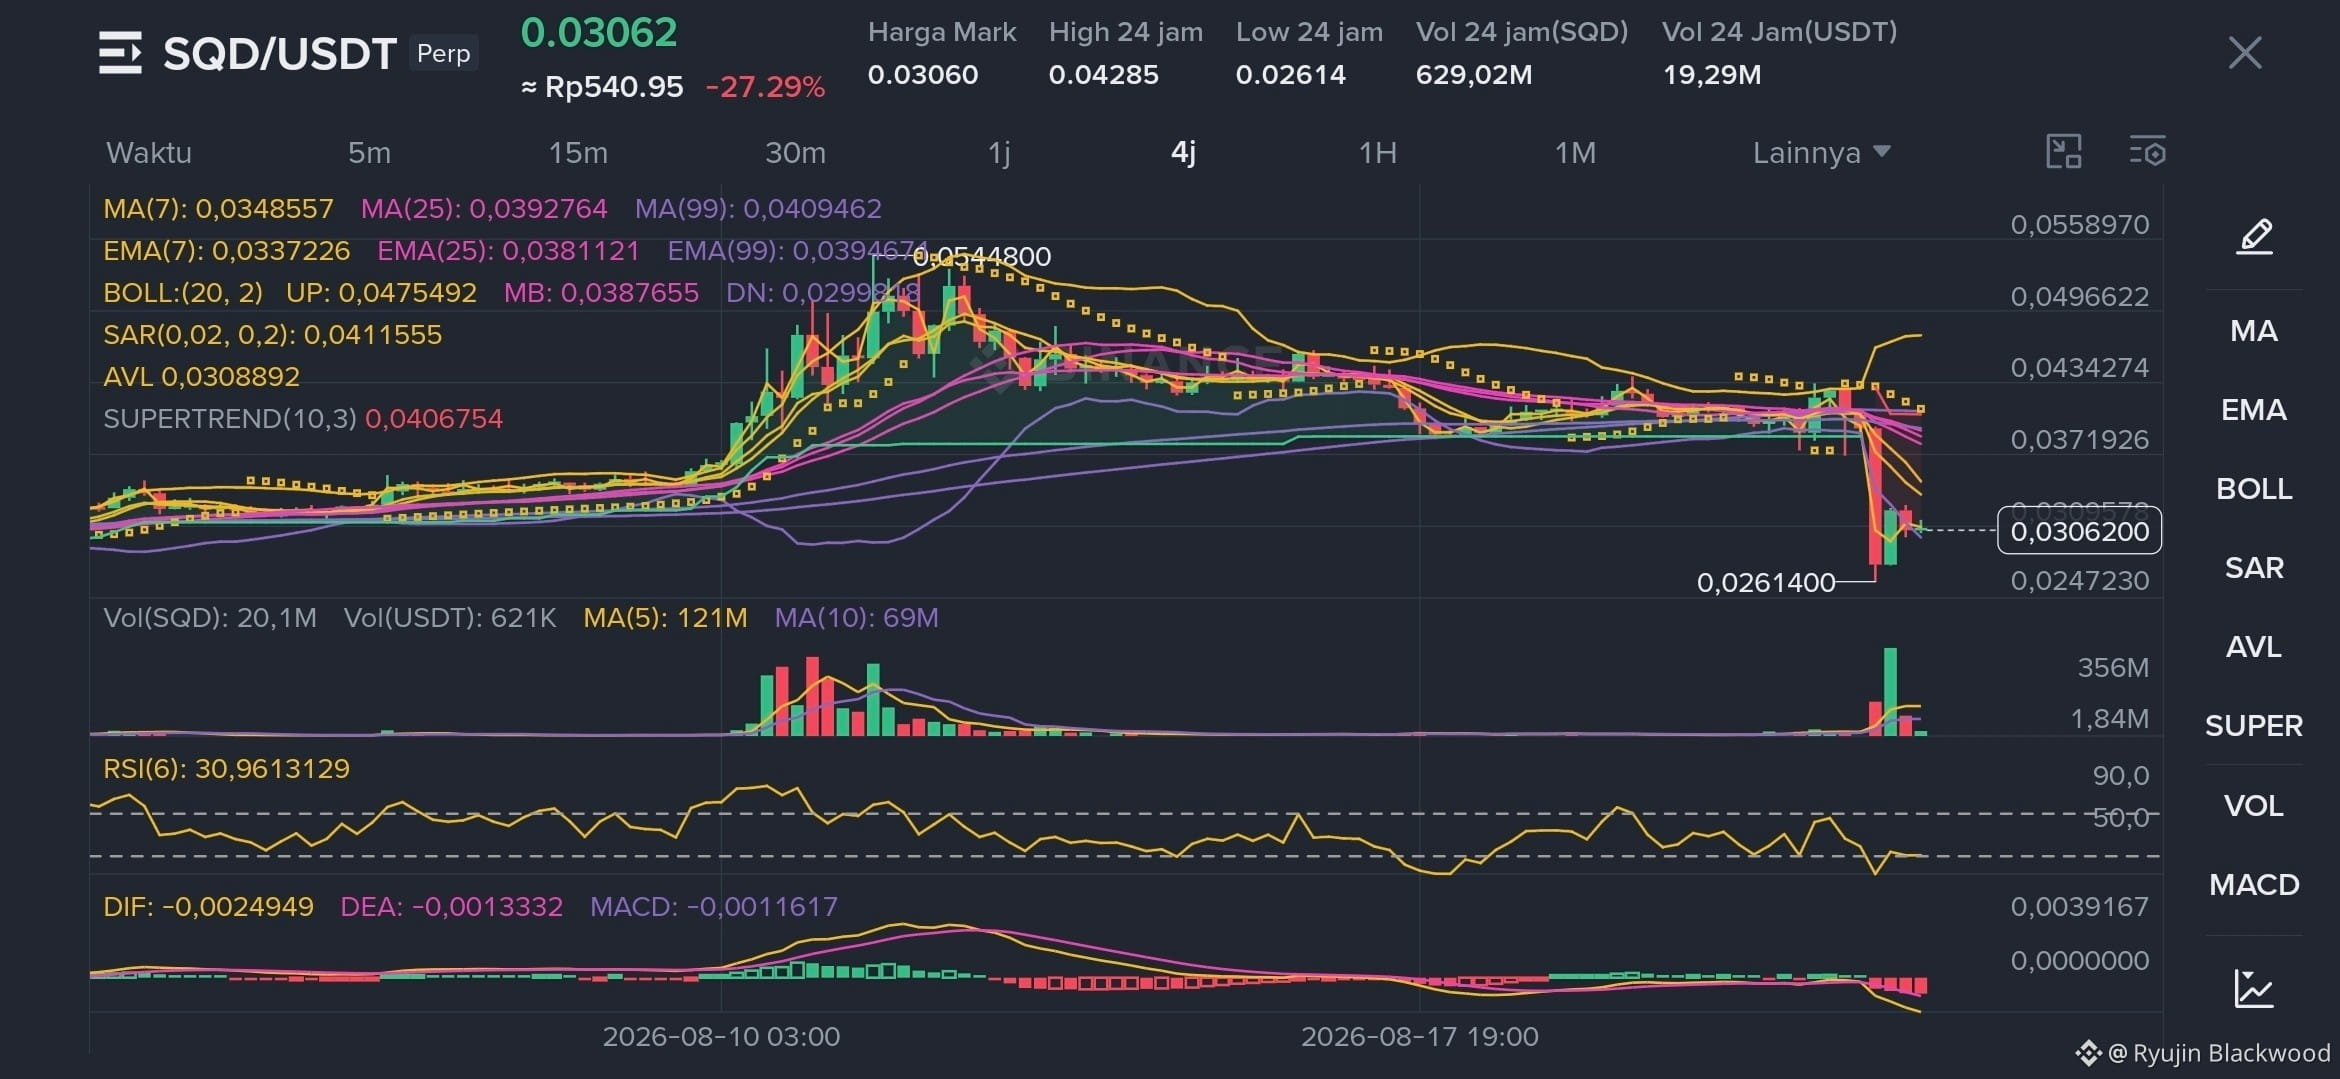This screenshot has width=2340, height=1079.
Task: Tap the Low 24 jam value 0.02614
Action: [1290, 75]
